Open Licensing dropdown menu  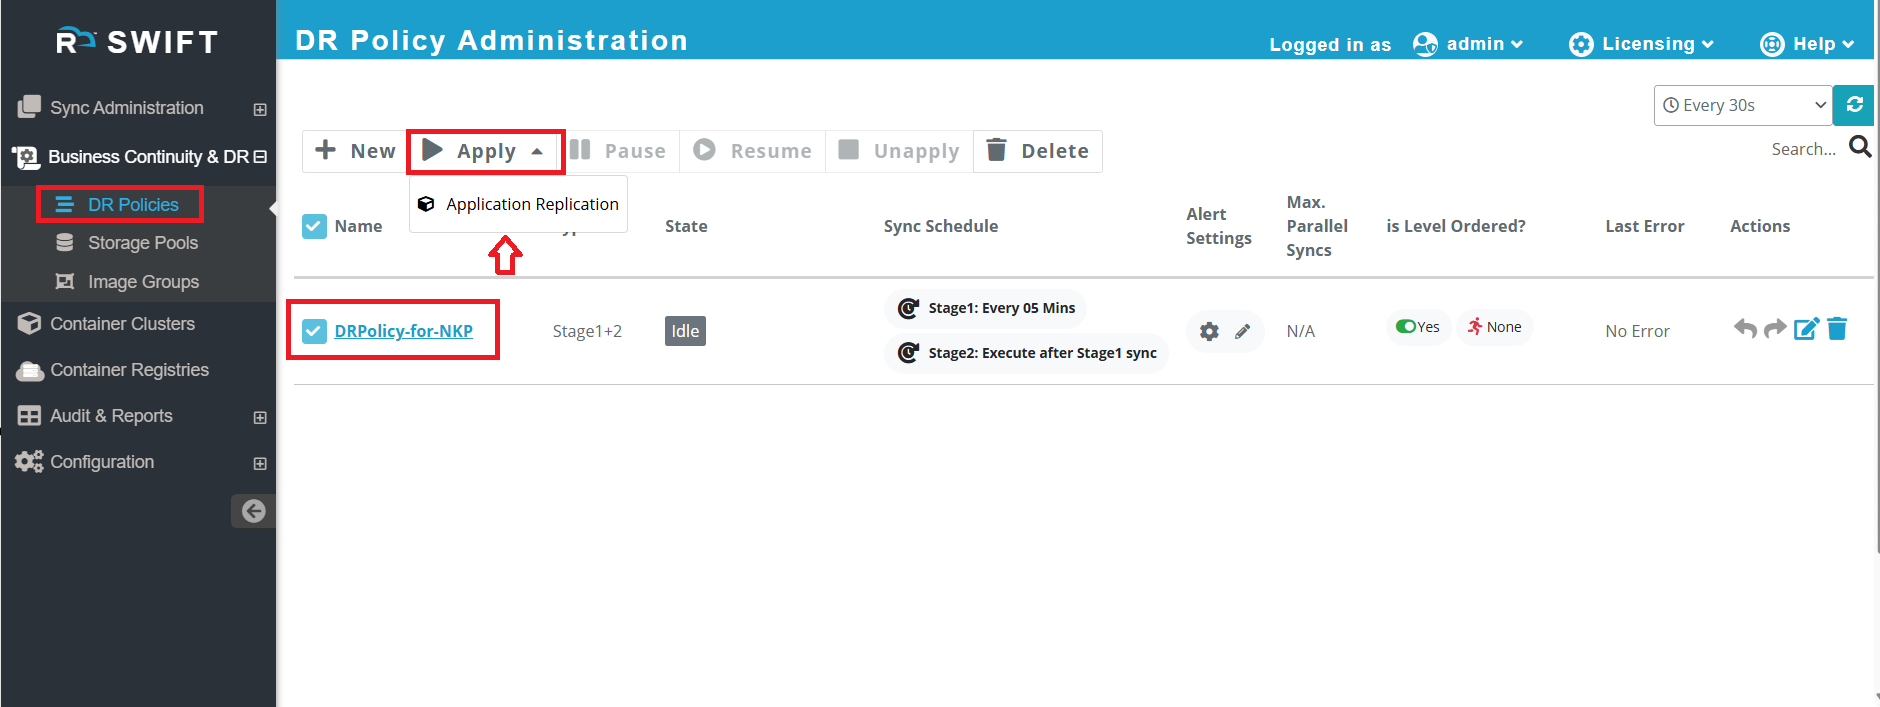pos(1658,44)
